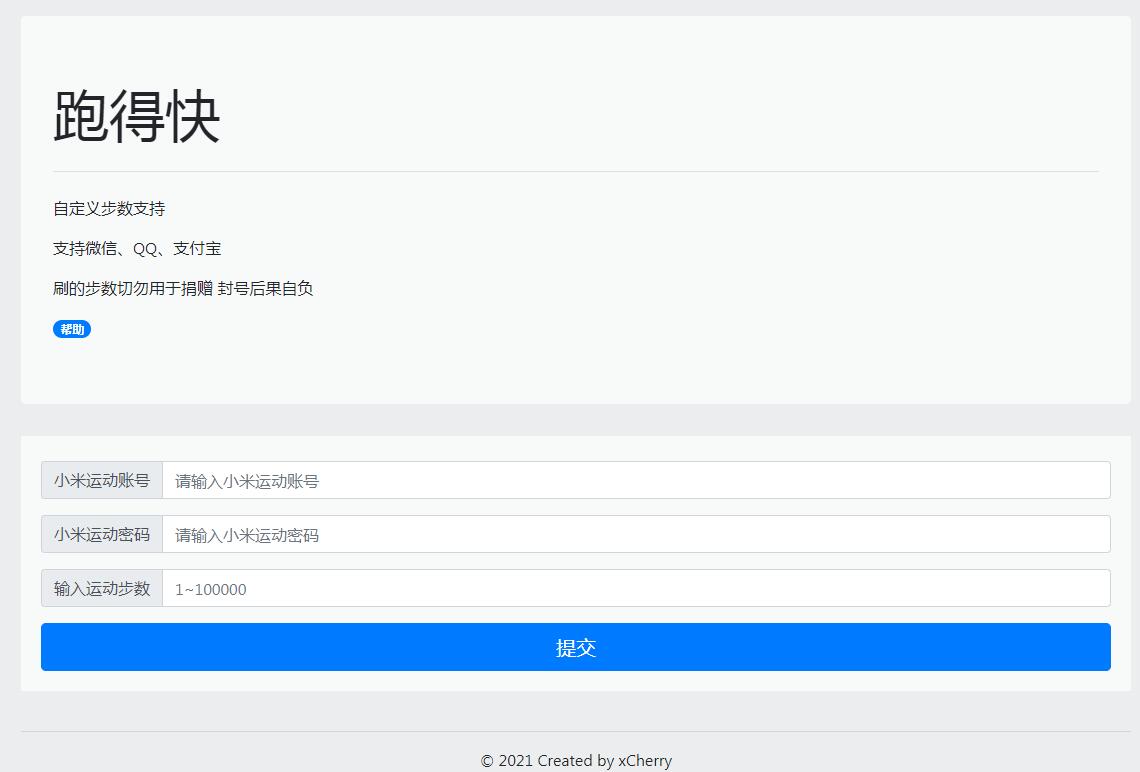
Task: Click the xCherry credit link in footer
Action: point(644,760)
